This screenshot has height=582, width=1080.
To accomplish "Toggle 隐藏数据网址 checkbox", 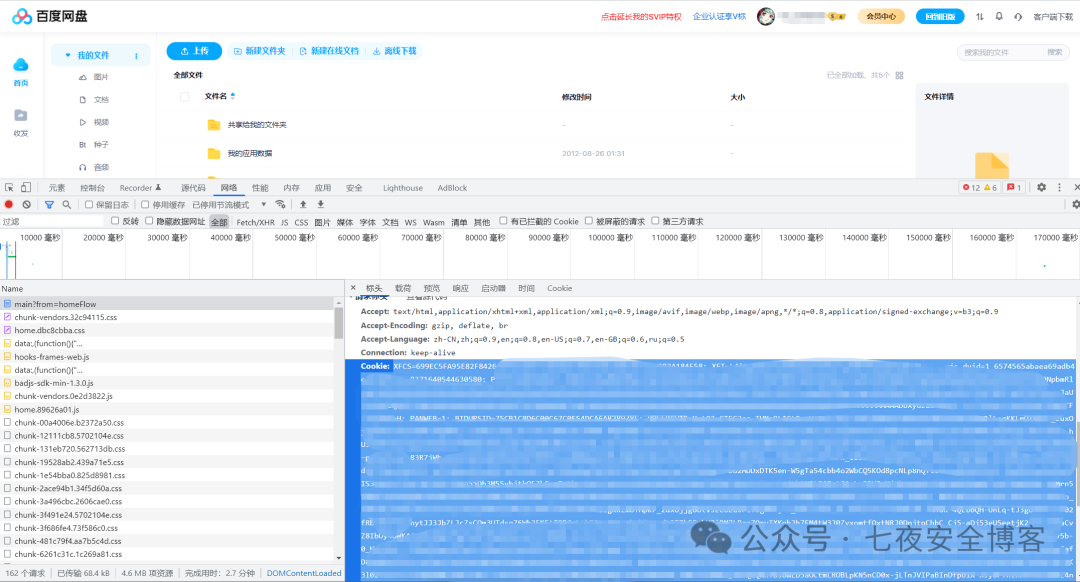I will (149, 221).
